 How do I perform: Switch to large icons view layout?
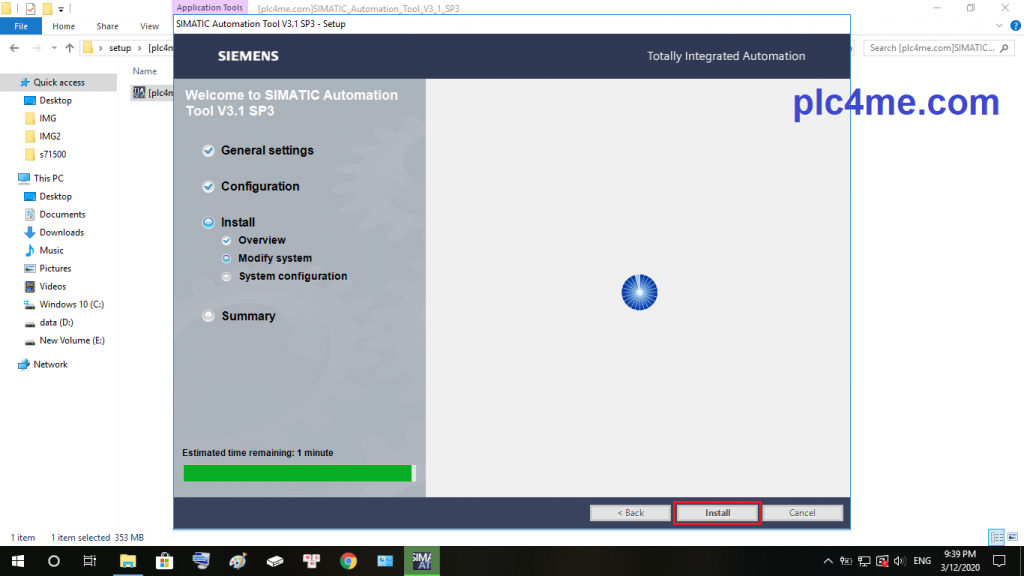1012,537
